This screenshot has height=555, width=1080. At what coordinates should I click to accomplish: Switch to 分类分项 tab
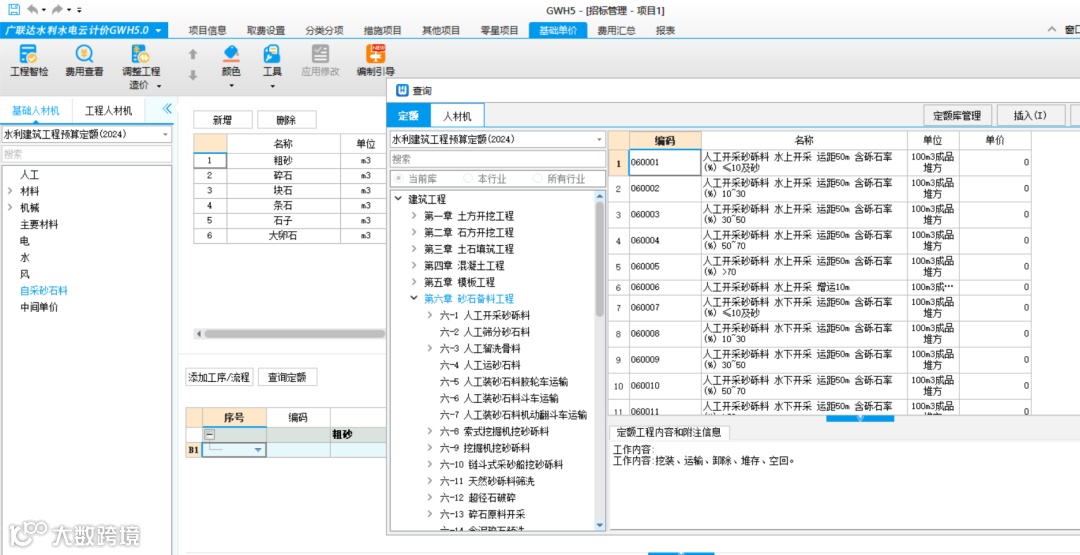pyautogui.click(x=324, y=30)
